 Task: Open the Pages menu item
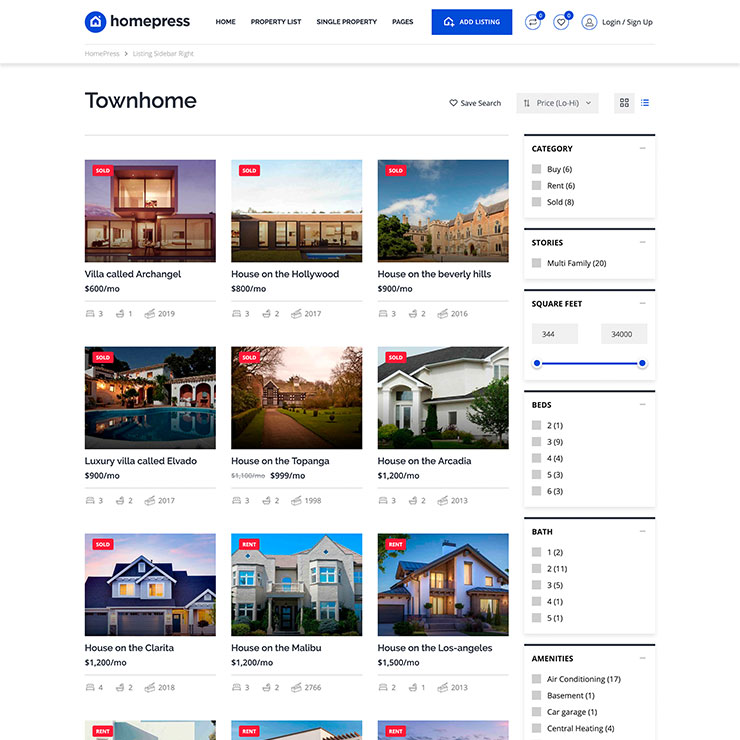coord(402,22)
